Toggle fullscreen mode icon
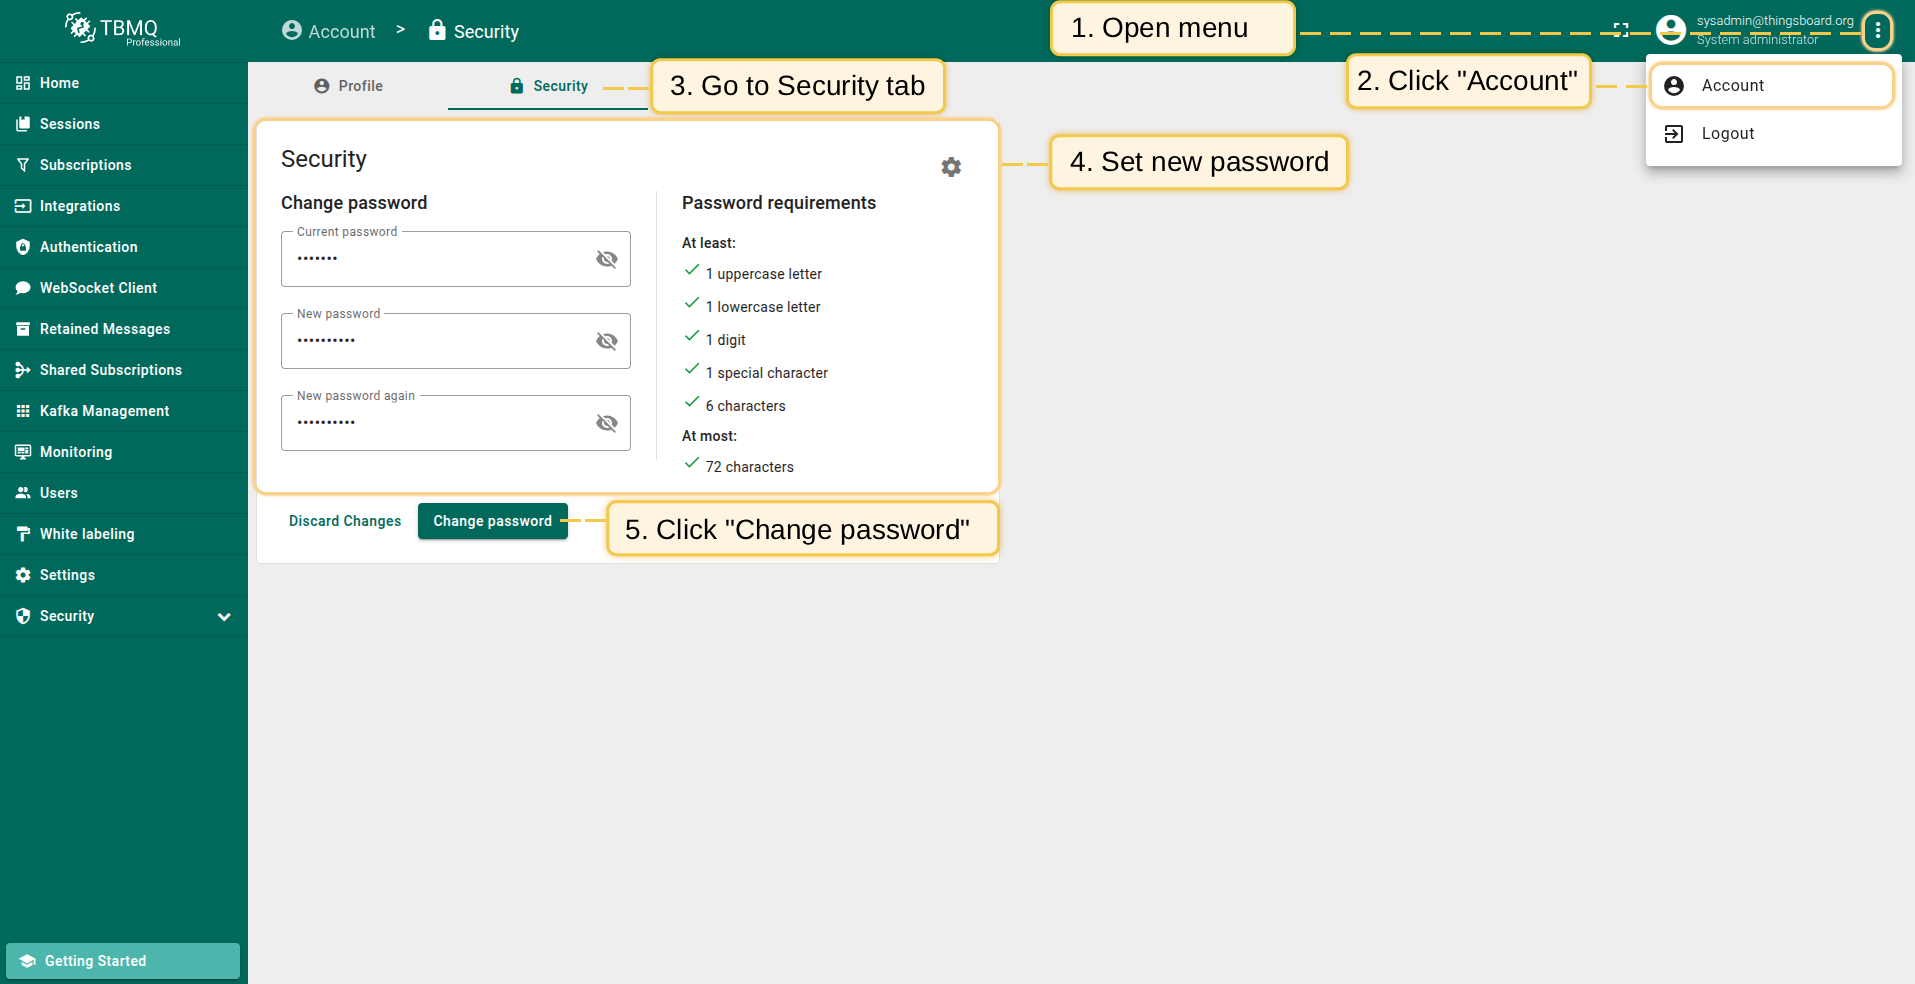This screenshot has width=1915, height=984. [1621, 30]
